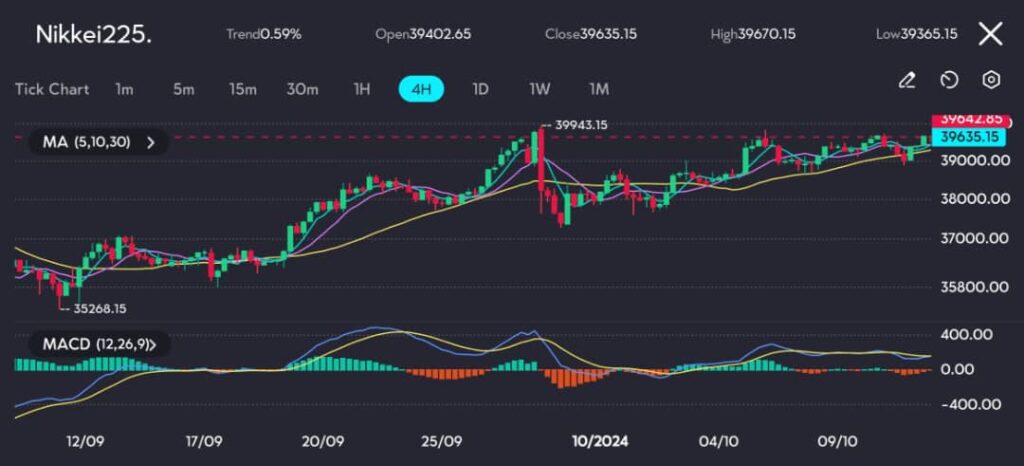Switch to Tick Chart view
Screen dimensions: 1024x466
click(52, 89)
